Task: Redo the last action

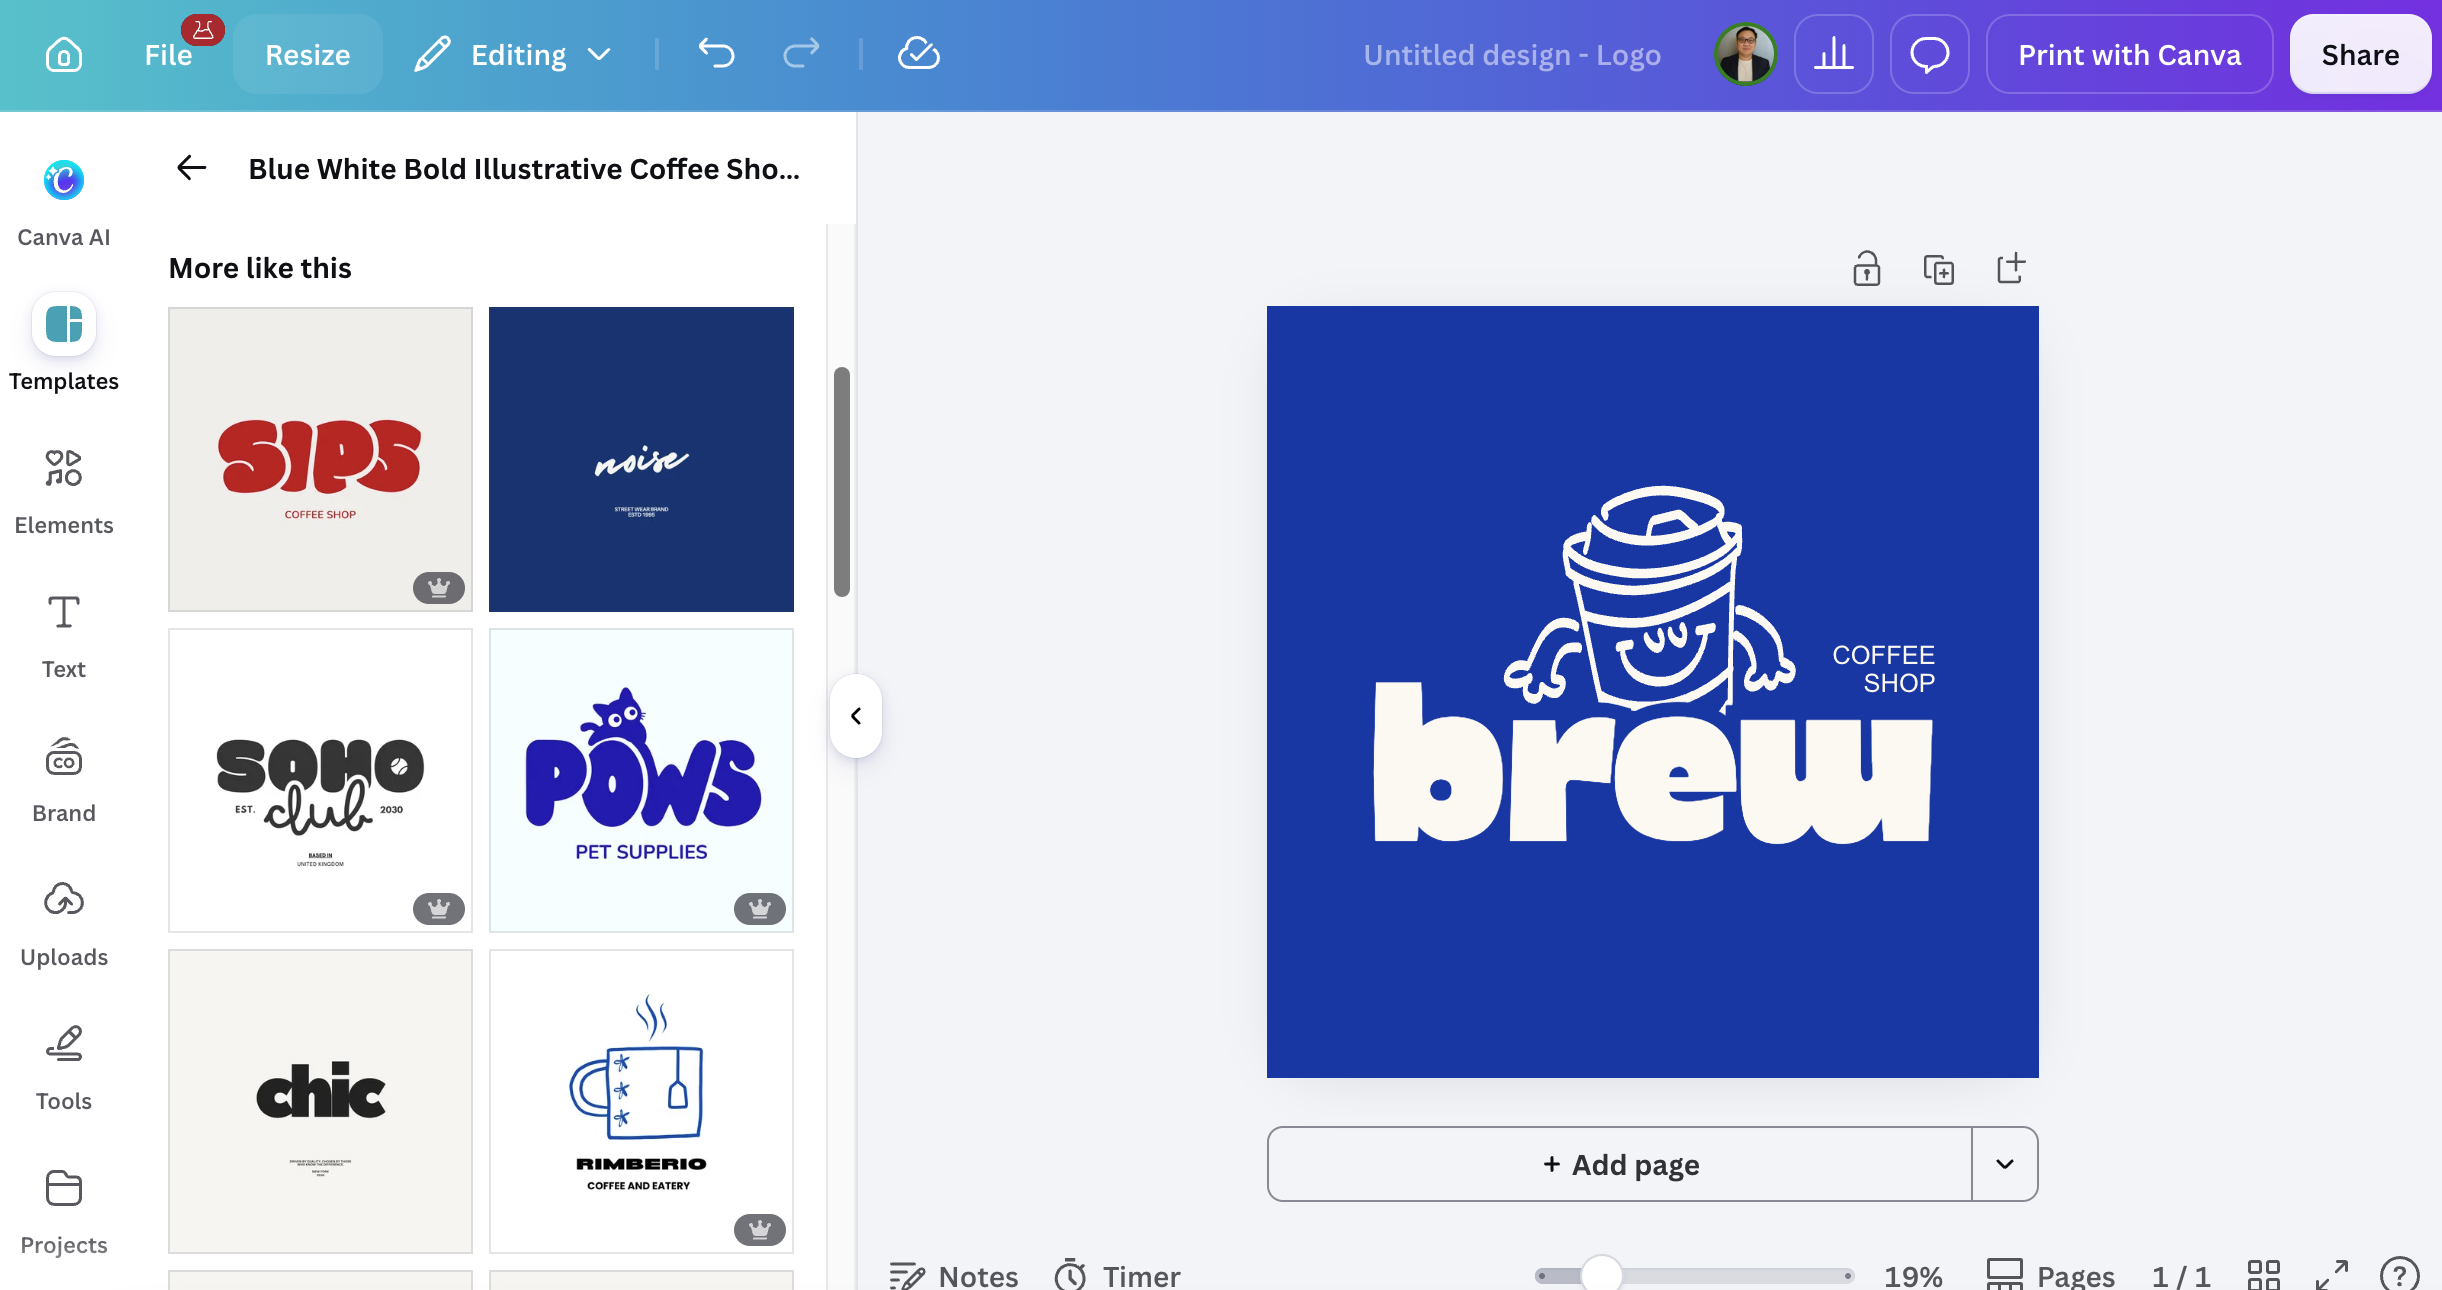Action: (x=801, y=54)
